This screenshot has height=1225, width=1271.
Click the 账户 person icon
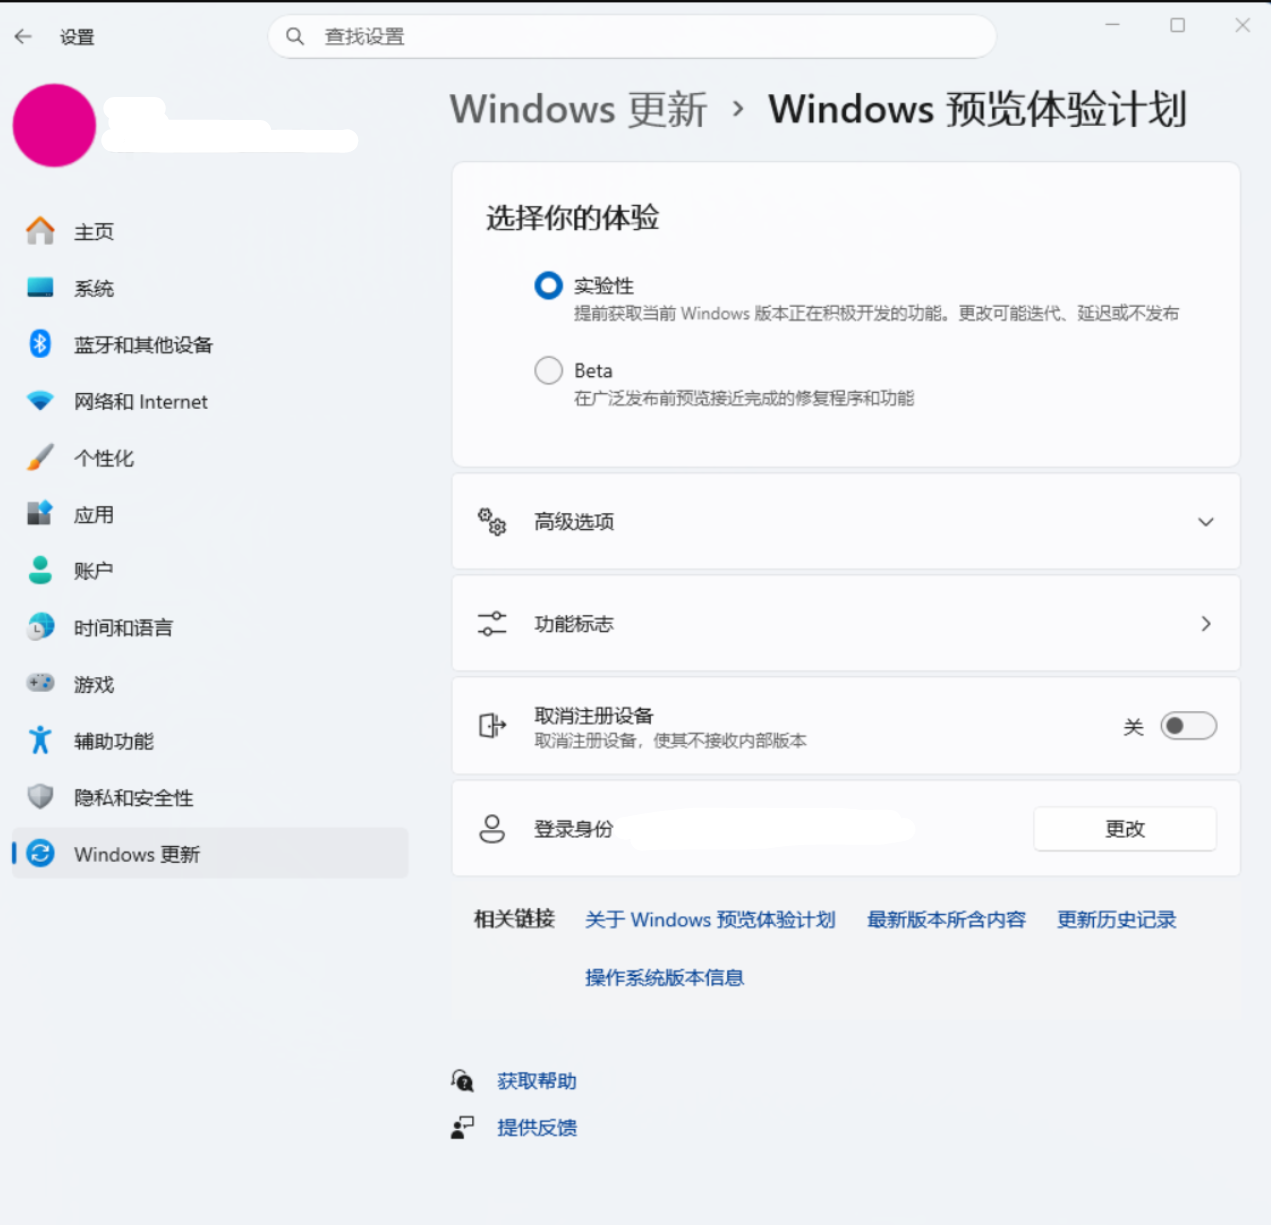point(40,570)
